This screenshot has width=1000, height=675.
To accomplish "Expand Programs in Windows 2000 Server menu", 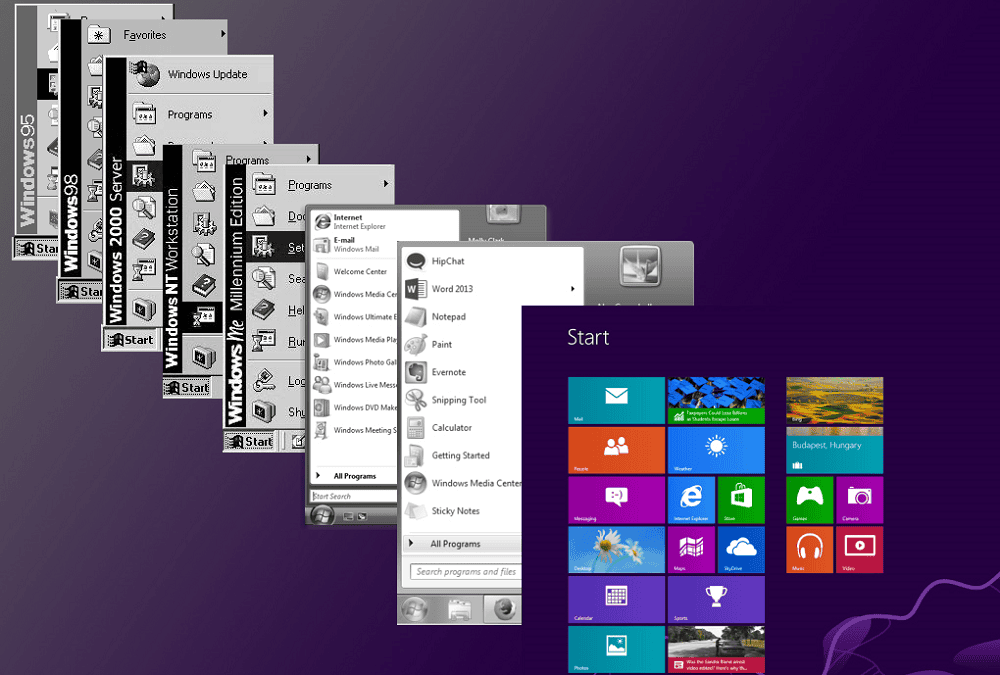I will (x=265, y=114).
